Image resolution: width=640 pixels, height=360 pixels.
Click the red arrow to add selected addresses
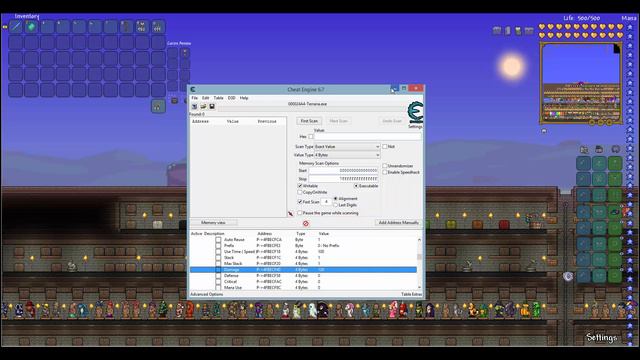pyautogui.click(x=291, y=213)
